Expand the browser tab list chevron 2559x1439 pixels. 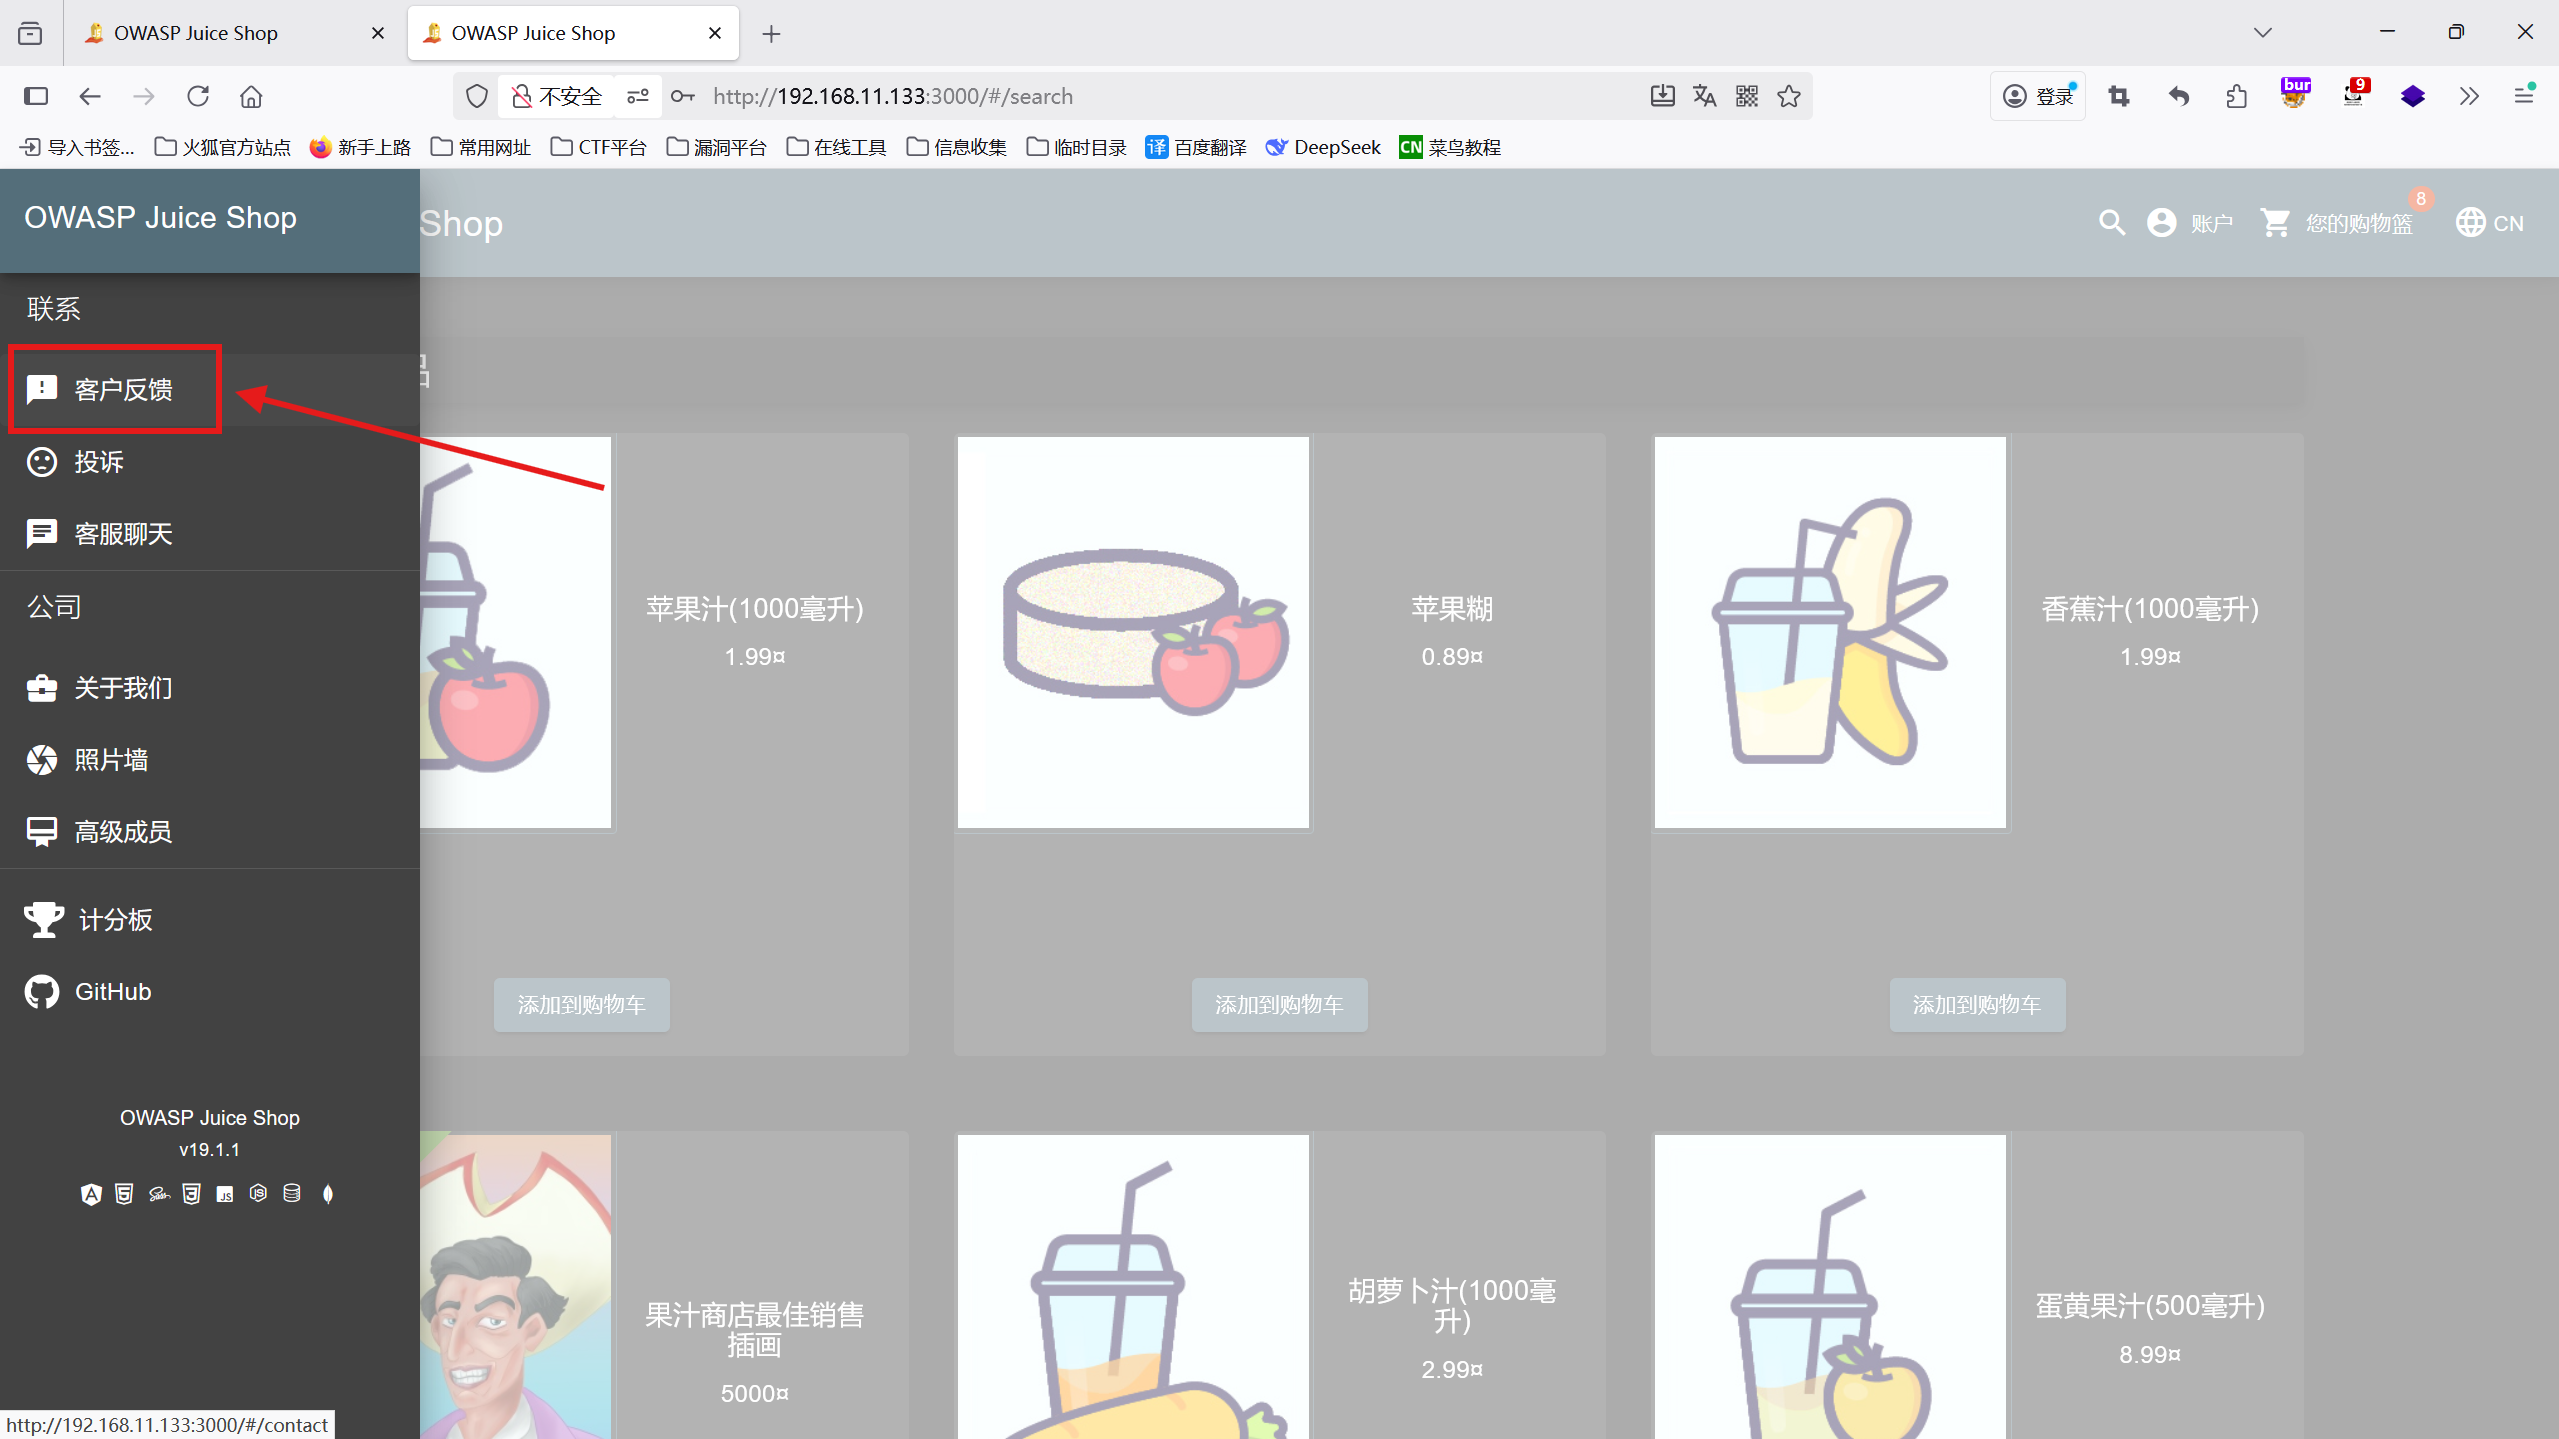coord(2263,33)
